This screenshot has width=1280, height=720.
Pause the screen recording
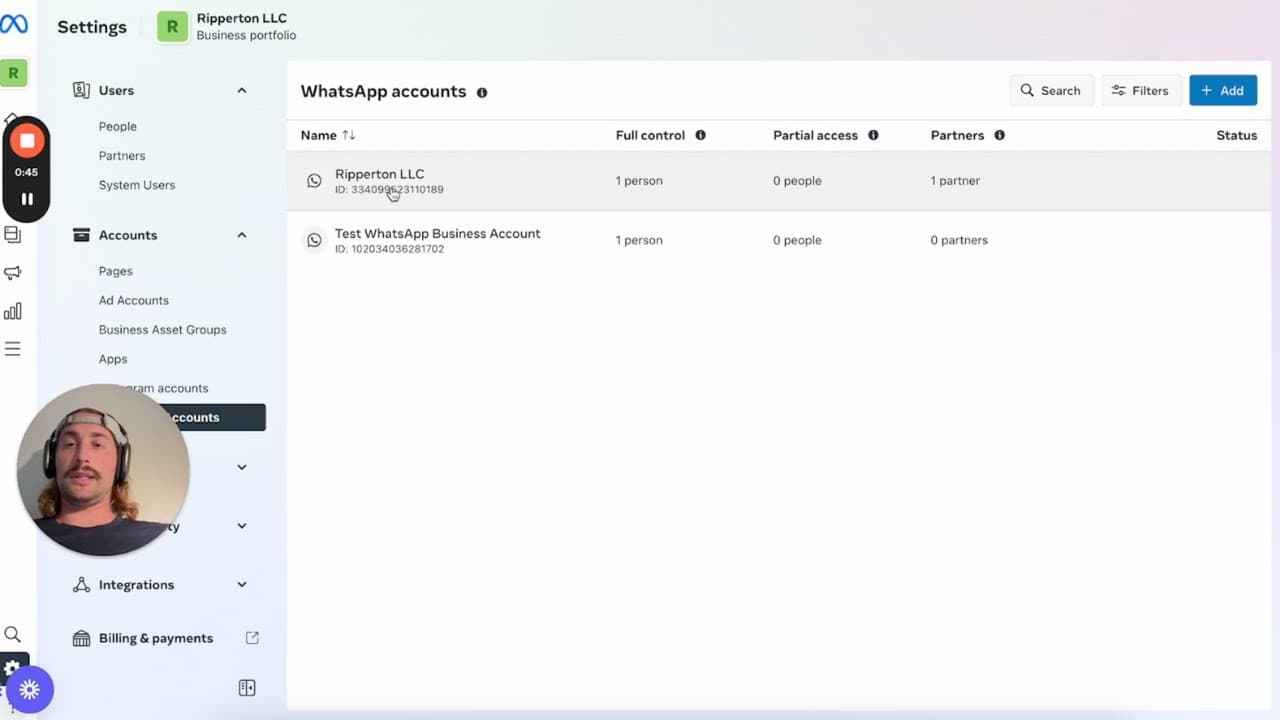27,199
